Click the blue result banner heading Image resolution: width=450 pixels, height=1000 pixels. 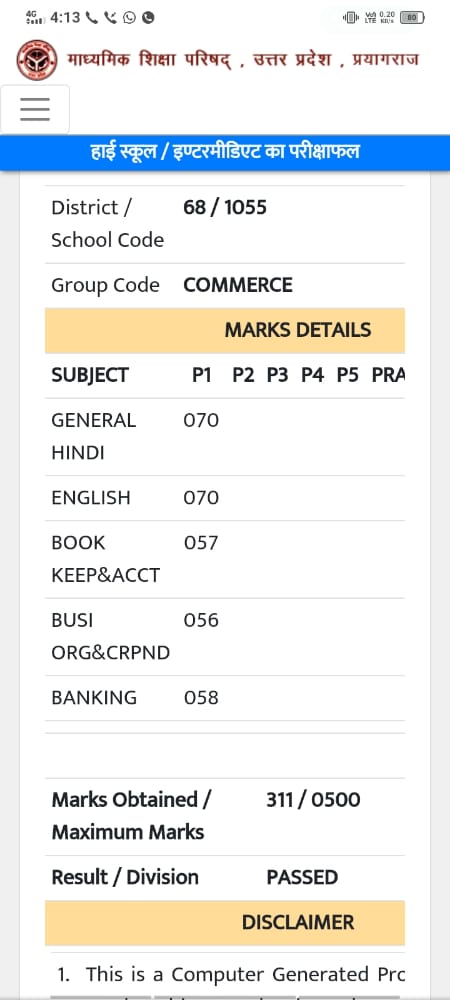click(x=225, y=152)
